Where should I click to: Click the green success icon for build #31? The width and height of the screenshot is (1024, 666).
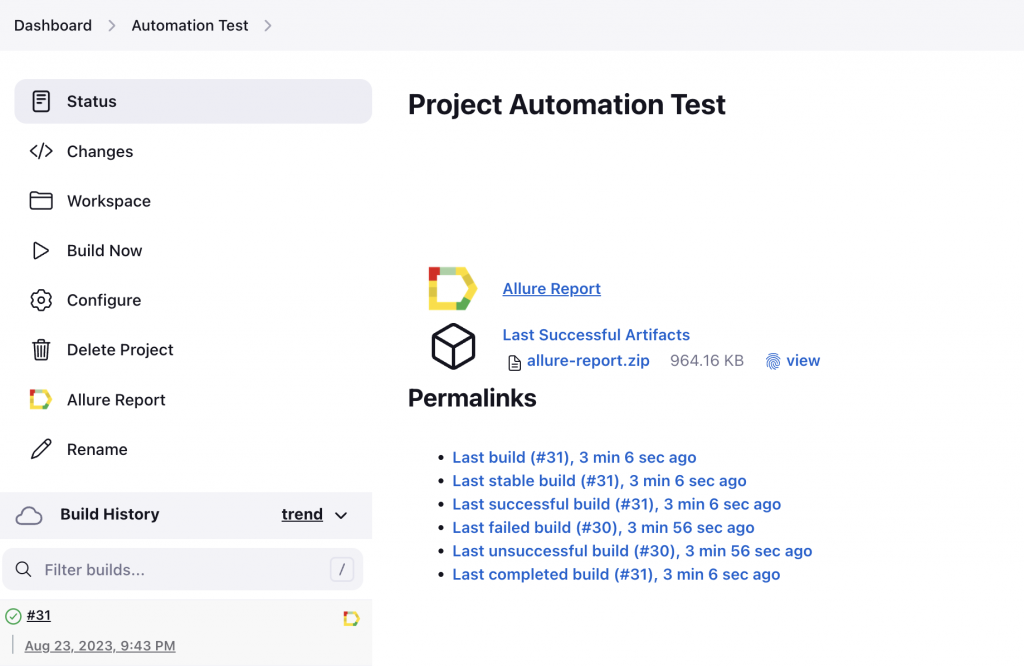point(13,616)
